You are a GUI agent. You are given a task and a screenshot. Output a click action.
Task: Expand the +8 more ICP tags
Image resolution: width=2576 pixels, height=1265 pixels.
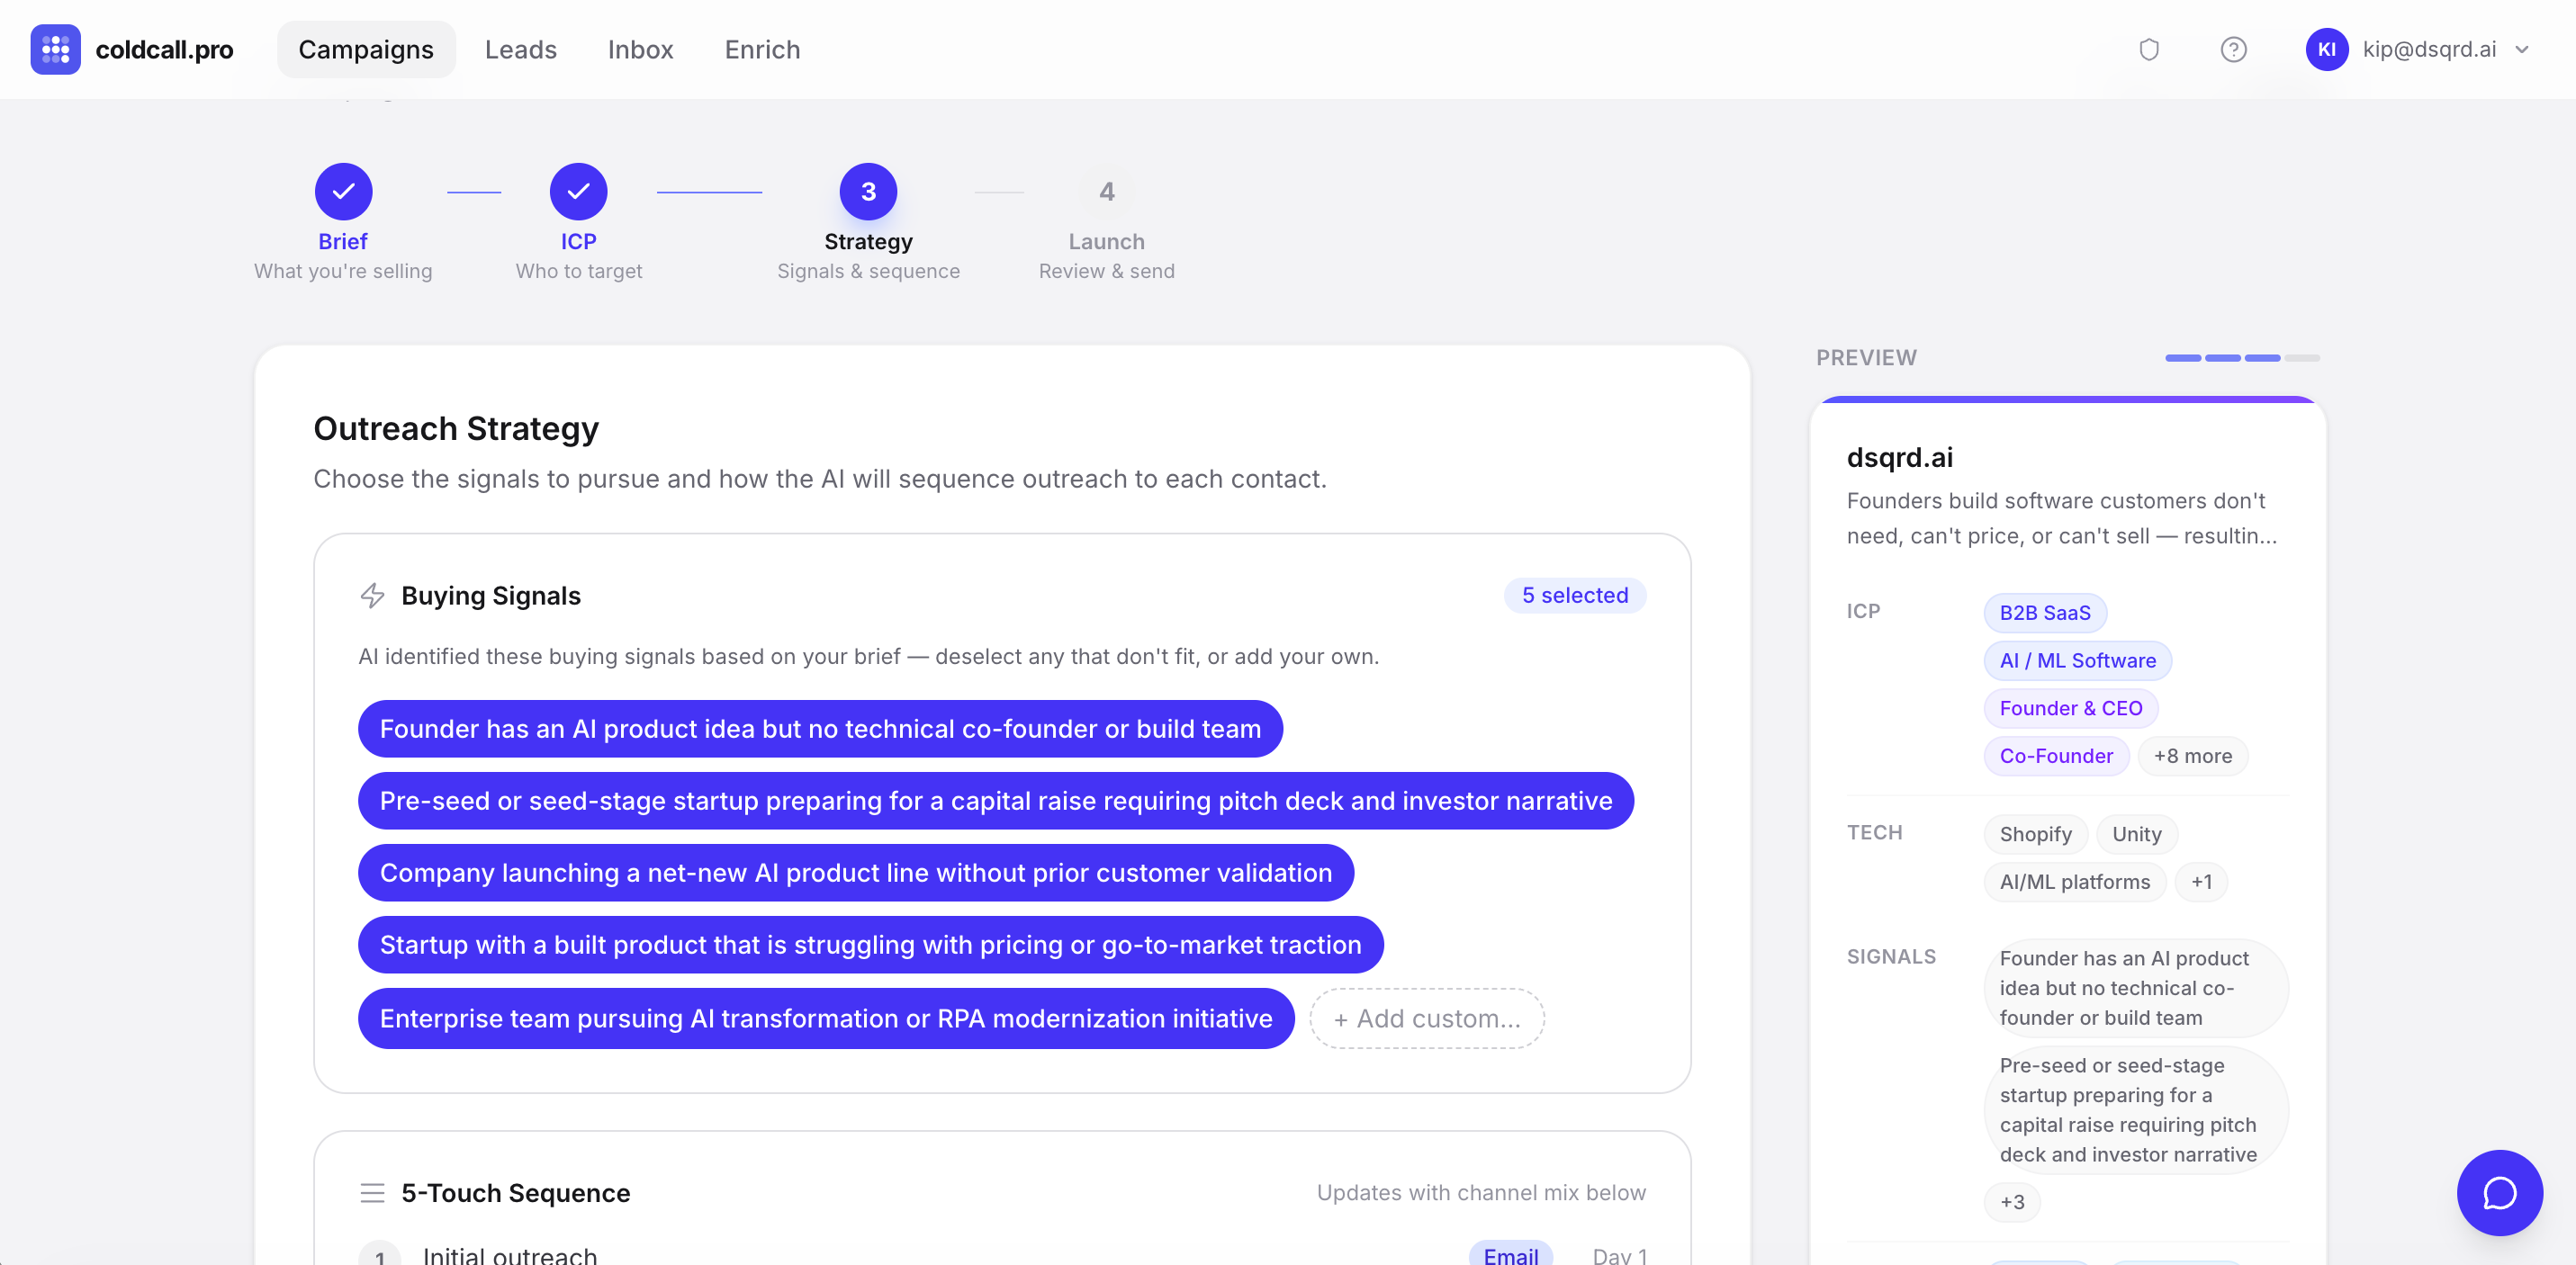(x=2192, y=756)
